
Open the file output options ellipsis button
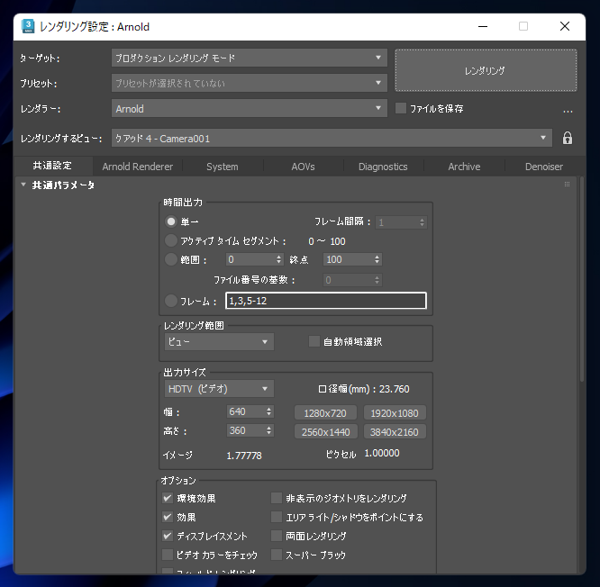[568, 111]
